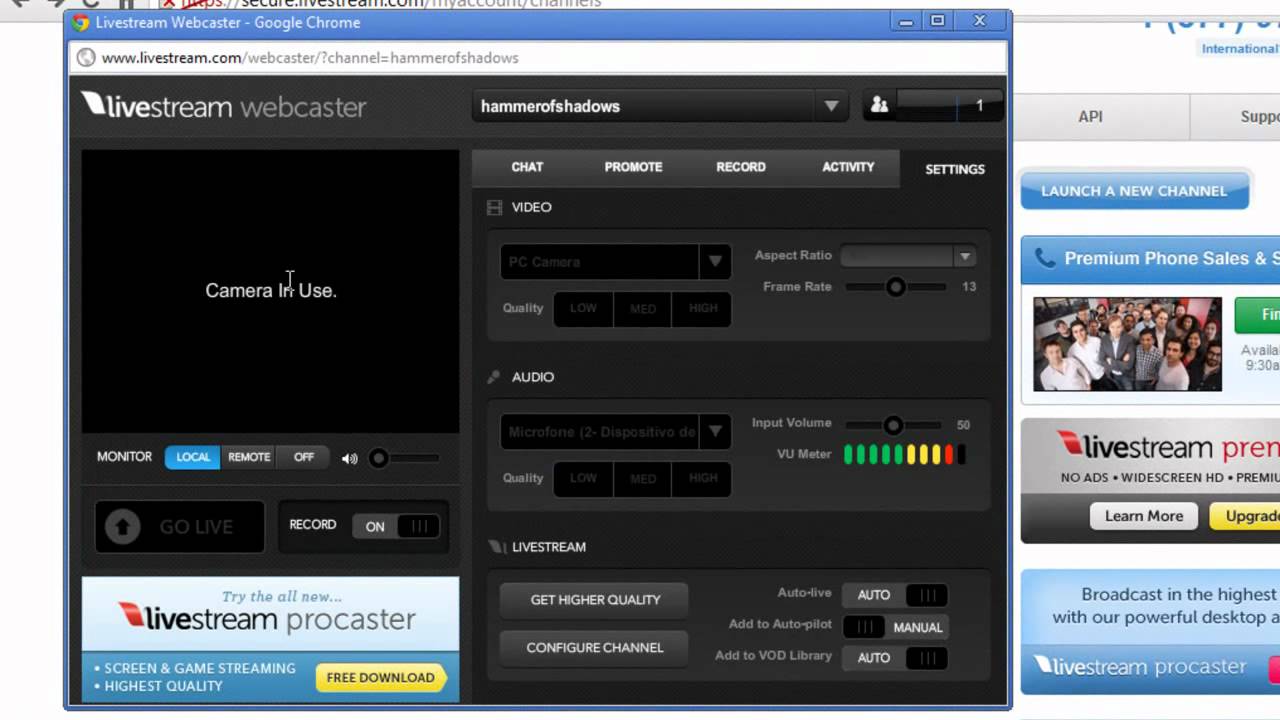Click Launch a New Channel button
Viewport: 1280px width, 720px height.
coord(1134,191)
